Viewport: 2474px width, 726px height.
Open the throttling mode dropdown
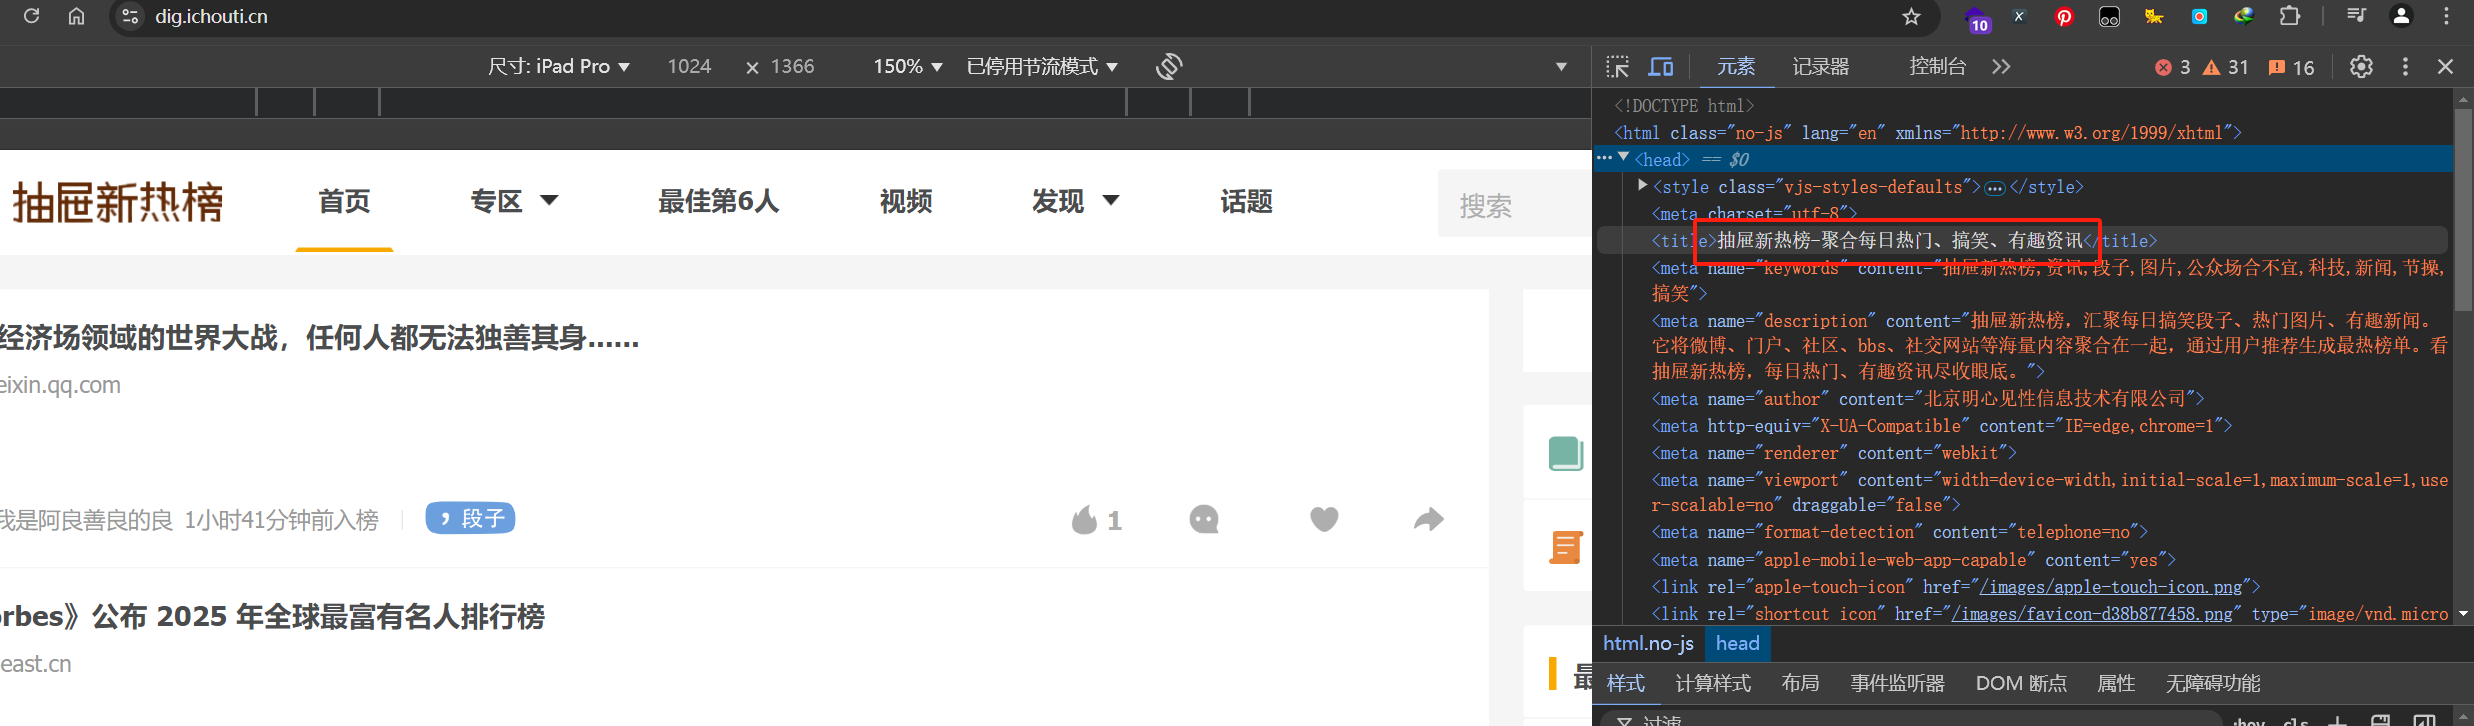pyautogui.click(x=1042, y=66)
